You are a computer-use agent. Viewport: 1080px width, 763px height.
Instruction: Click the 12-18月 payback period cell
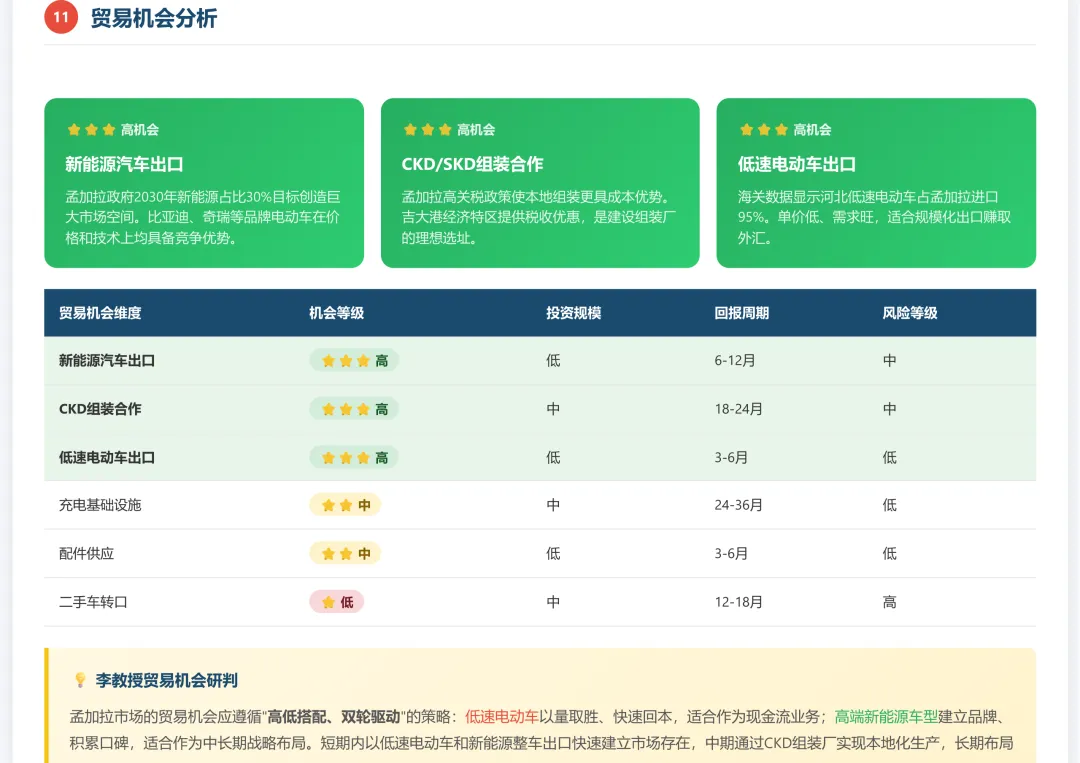[x=738, y=602]
